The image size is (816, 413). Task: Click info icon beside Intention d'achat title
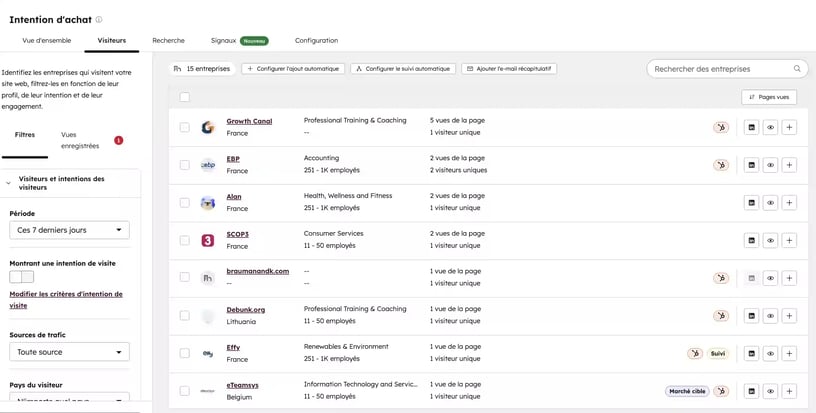point(99,19)
